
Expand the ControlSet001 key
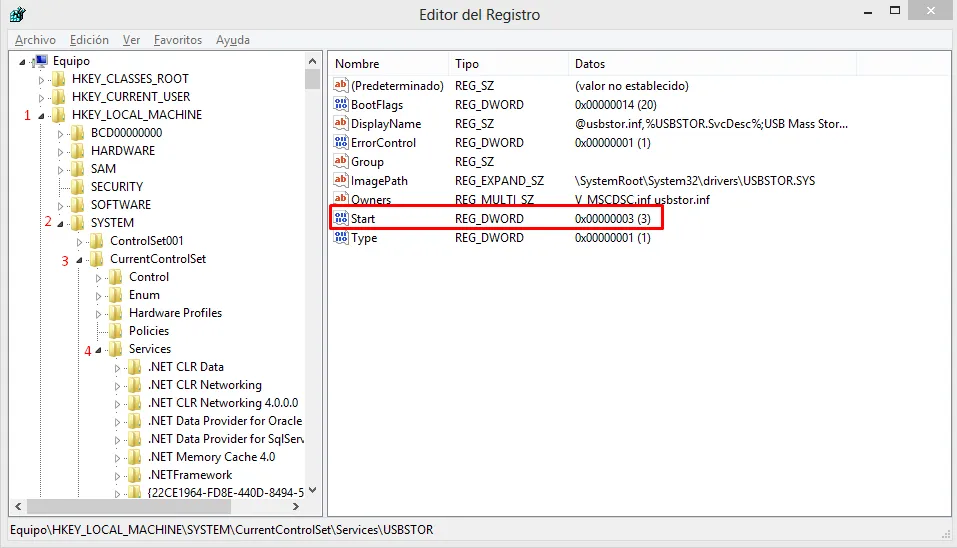coord(79,242)
